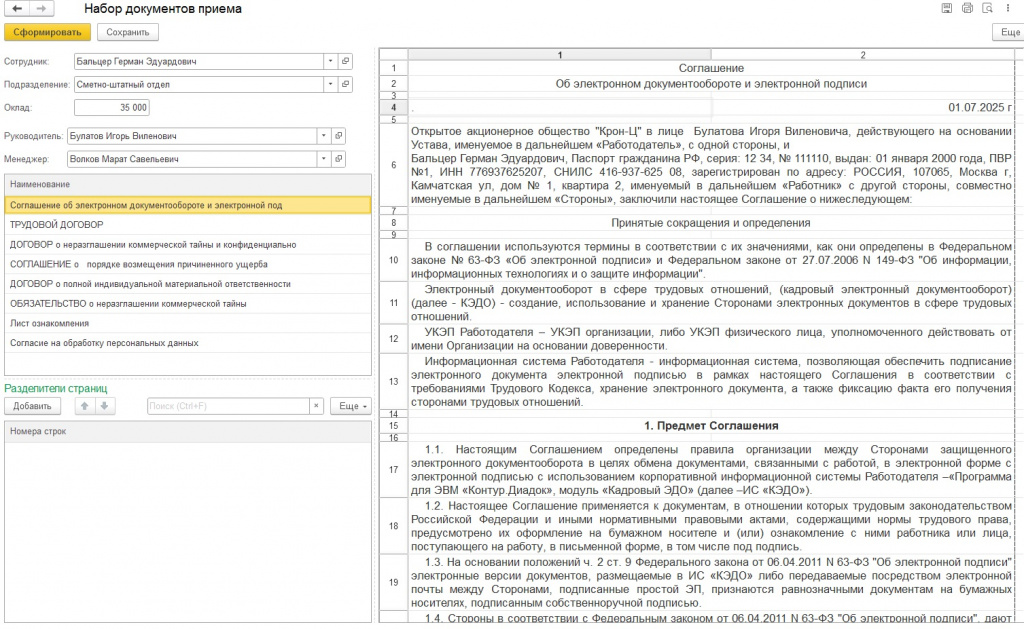Screen dimensions: 1024x629
Task: Select СОГЛАШЕНИЕ о порядке возмещения ущерба row
Action: tap(188, 264)
